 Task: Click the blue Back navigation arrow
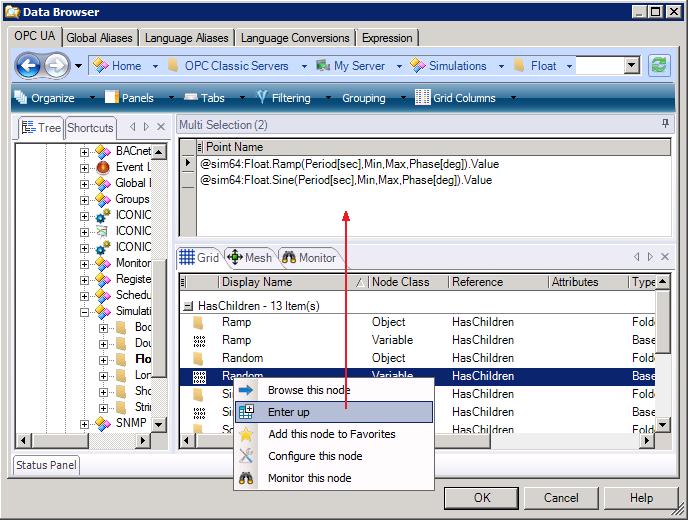29,66
